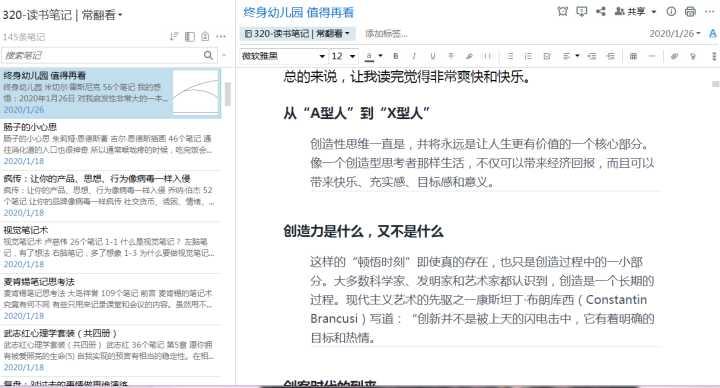This screenshot has width=720, height=388.
Task: Start presentation mode for this note
Action: (x=582, y=11)
